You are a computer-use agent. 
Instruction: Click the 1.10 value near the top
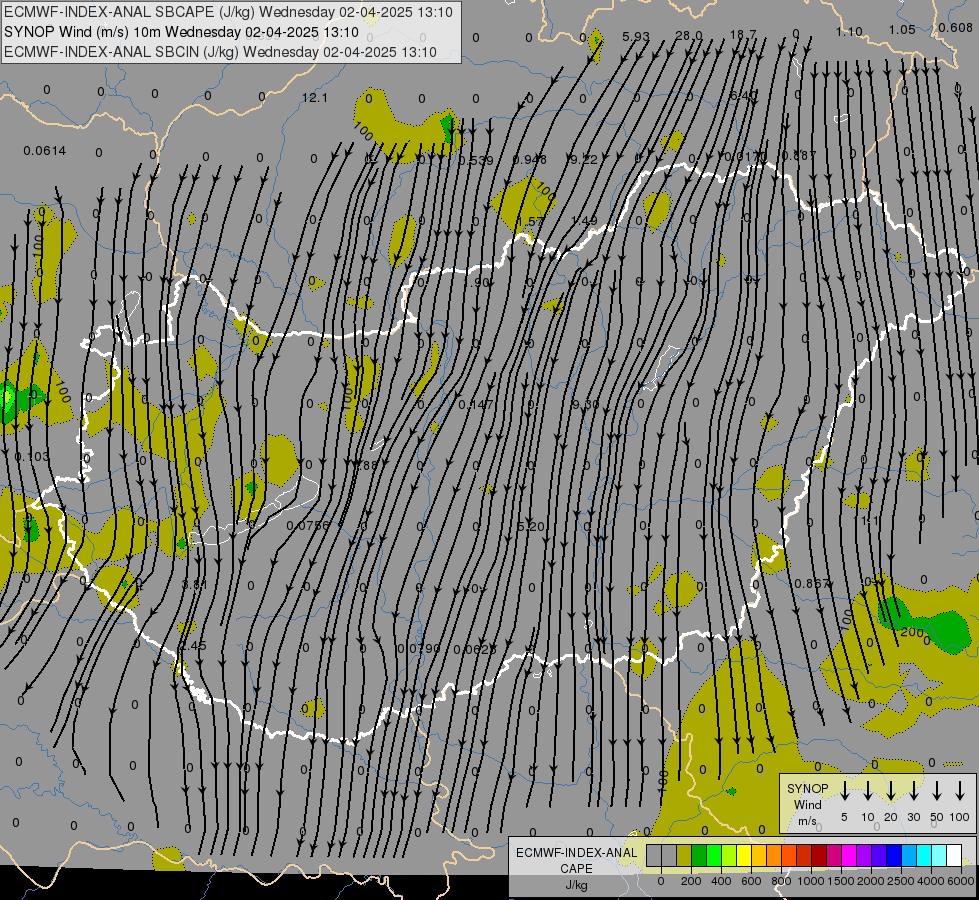point(849,32)
